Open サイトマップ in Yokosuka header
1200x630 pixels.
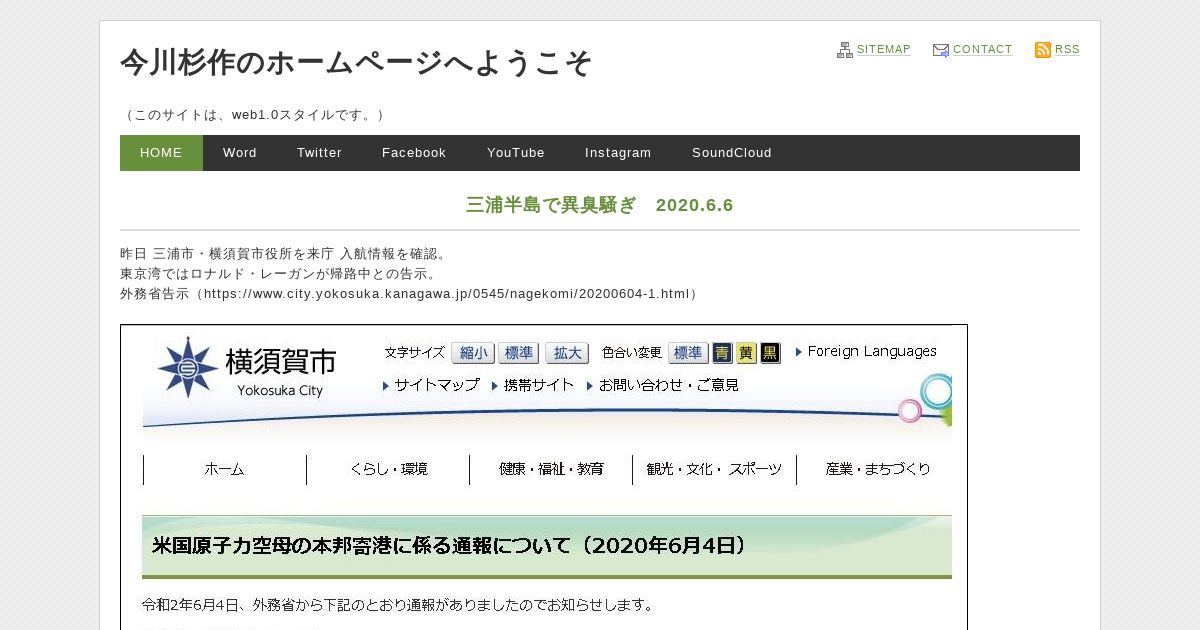437,385
